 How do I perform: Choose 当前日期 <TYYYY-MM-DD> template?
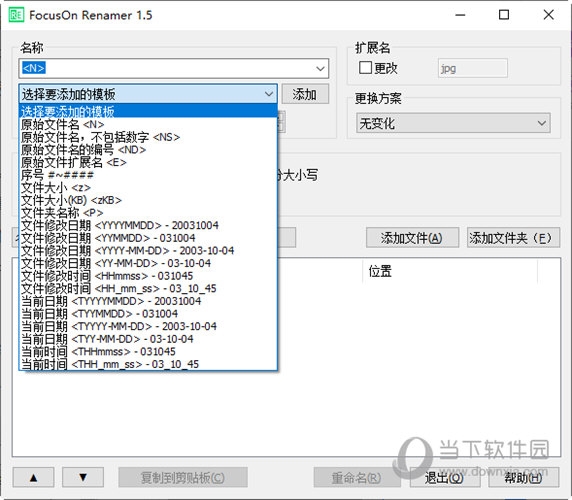[x=148, y=326]
